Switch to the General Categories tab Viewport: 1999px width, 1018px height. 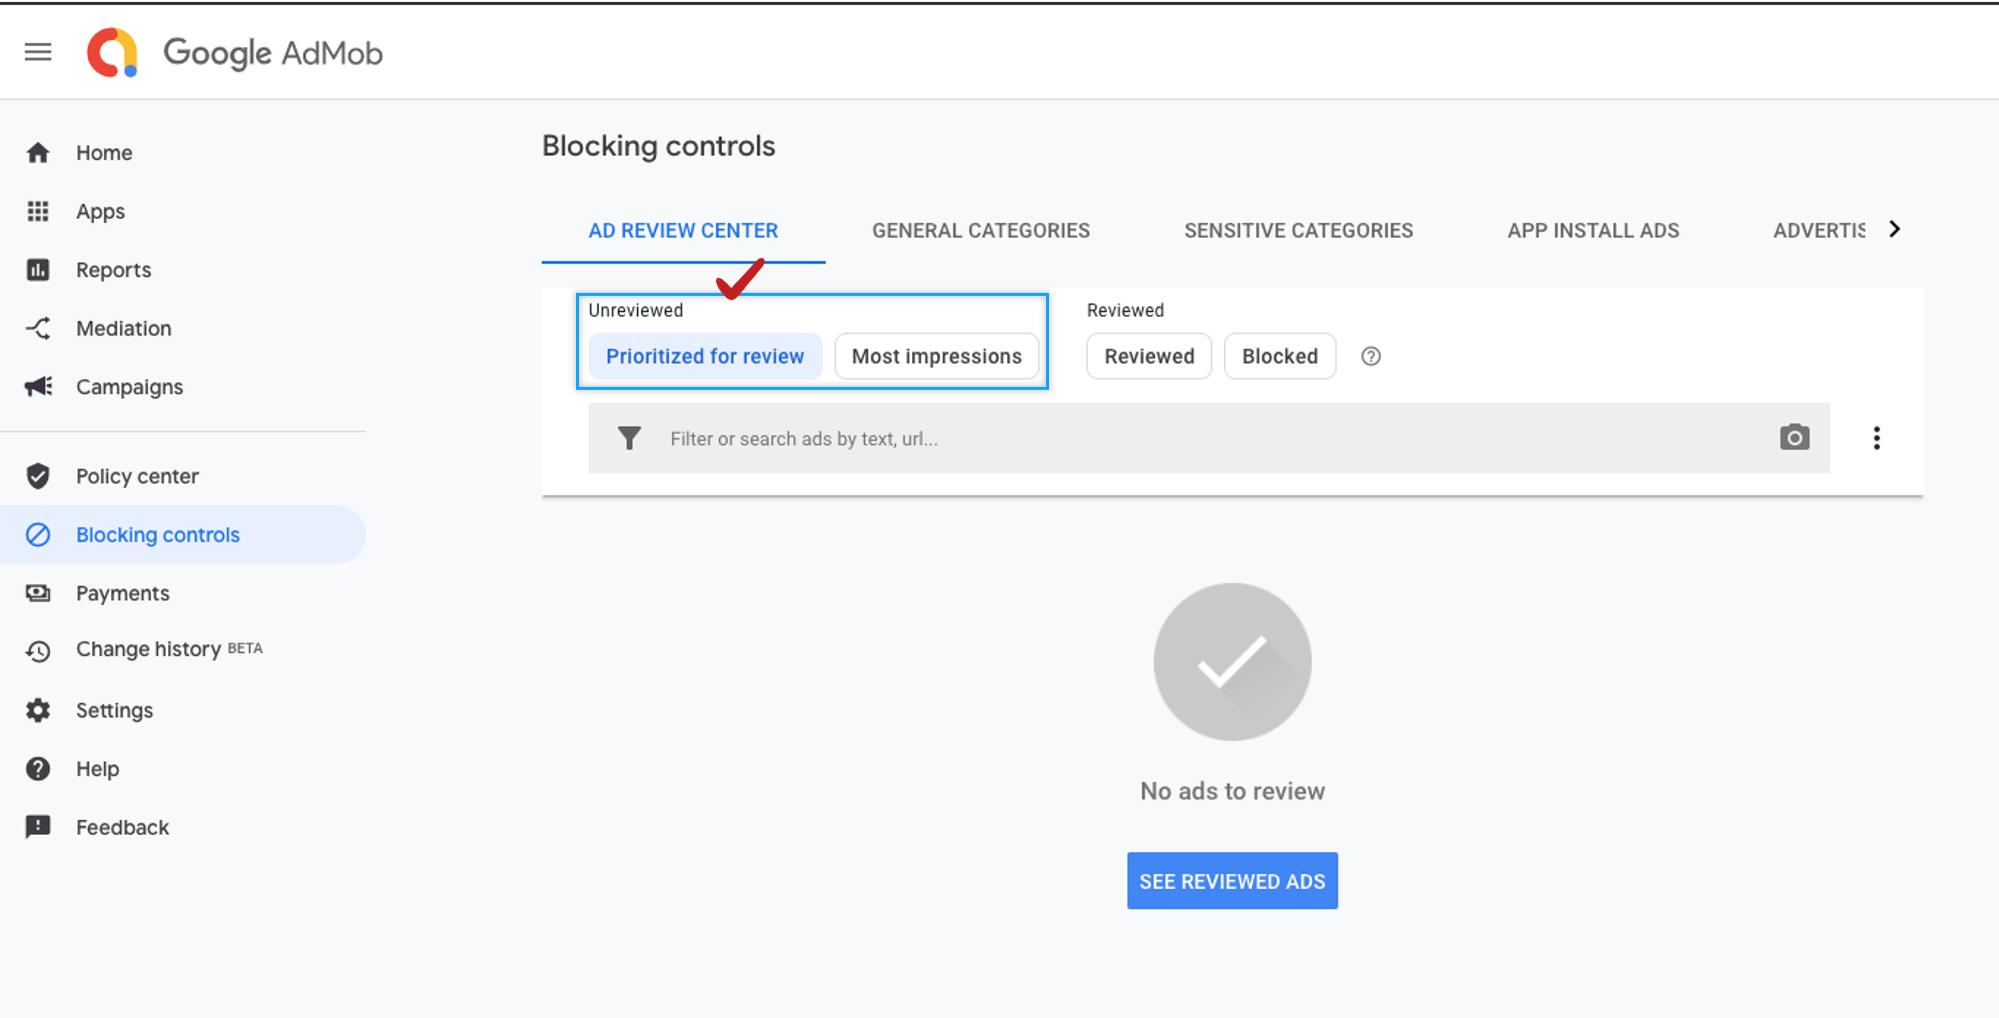[x=980, y=231]
